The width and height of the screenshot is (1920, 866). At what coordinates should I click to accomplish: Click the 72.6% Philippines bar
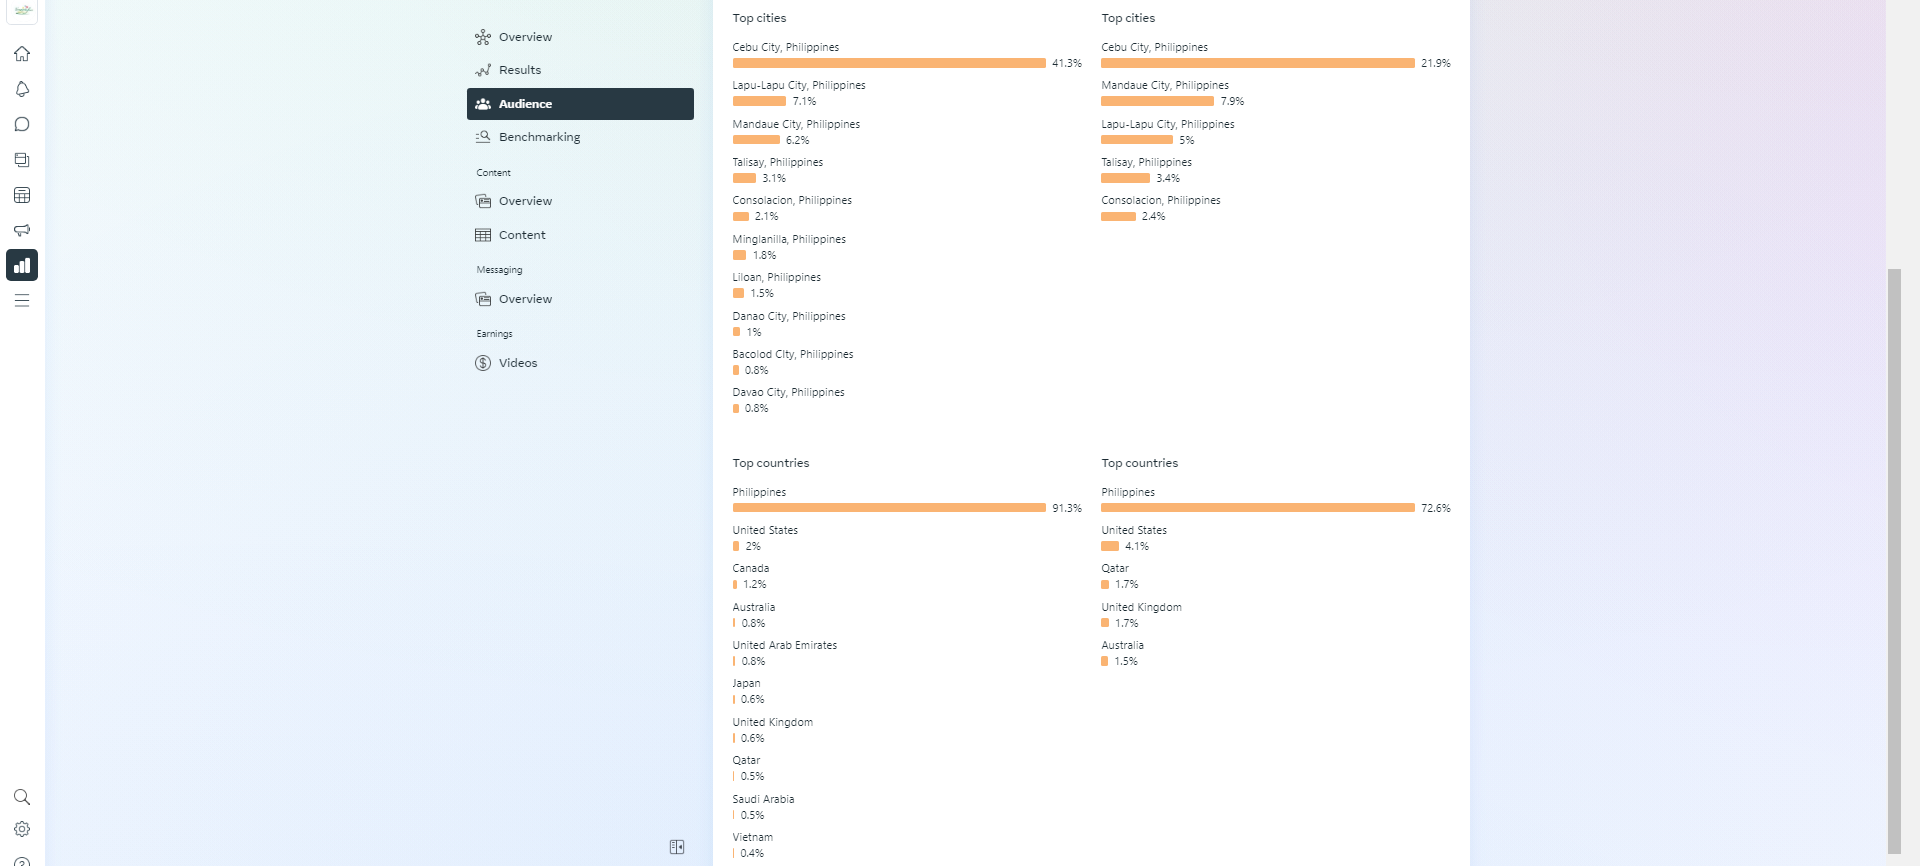[x=1258, y=508]
